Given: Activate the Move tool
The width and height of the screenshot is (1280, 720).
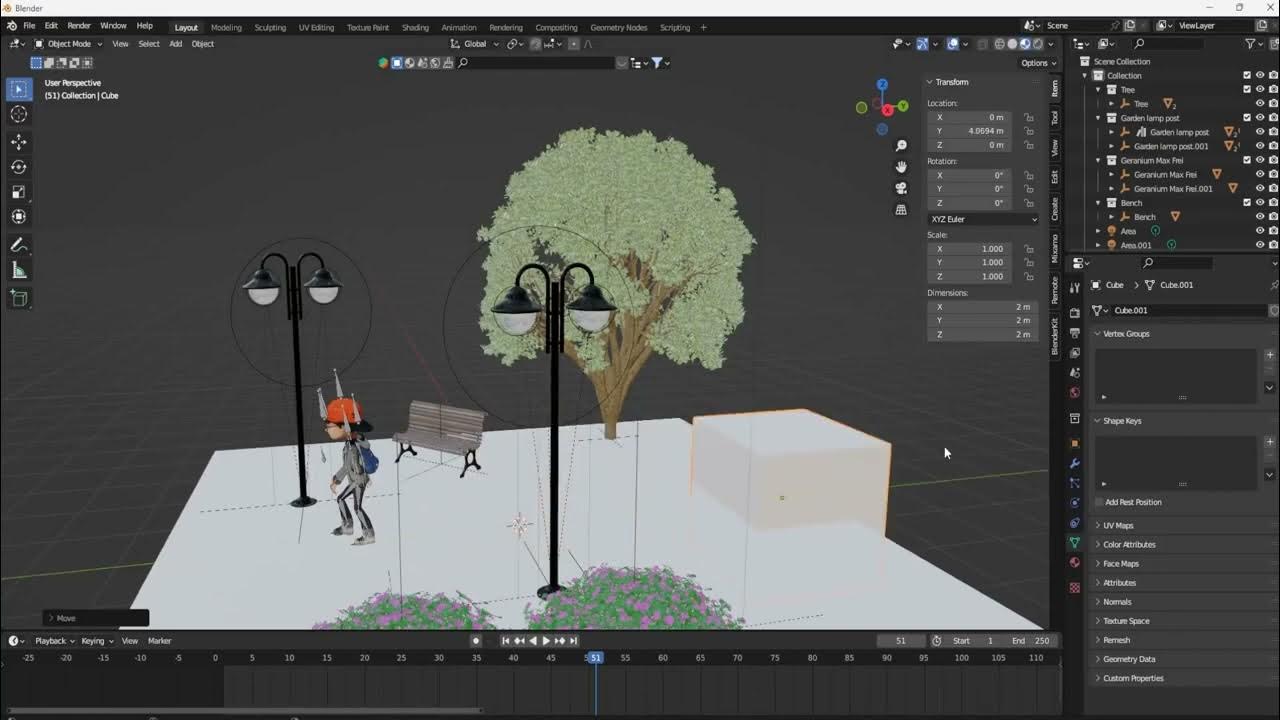Looking at the screenshot, I should (18, 142).
